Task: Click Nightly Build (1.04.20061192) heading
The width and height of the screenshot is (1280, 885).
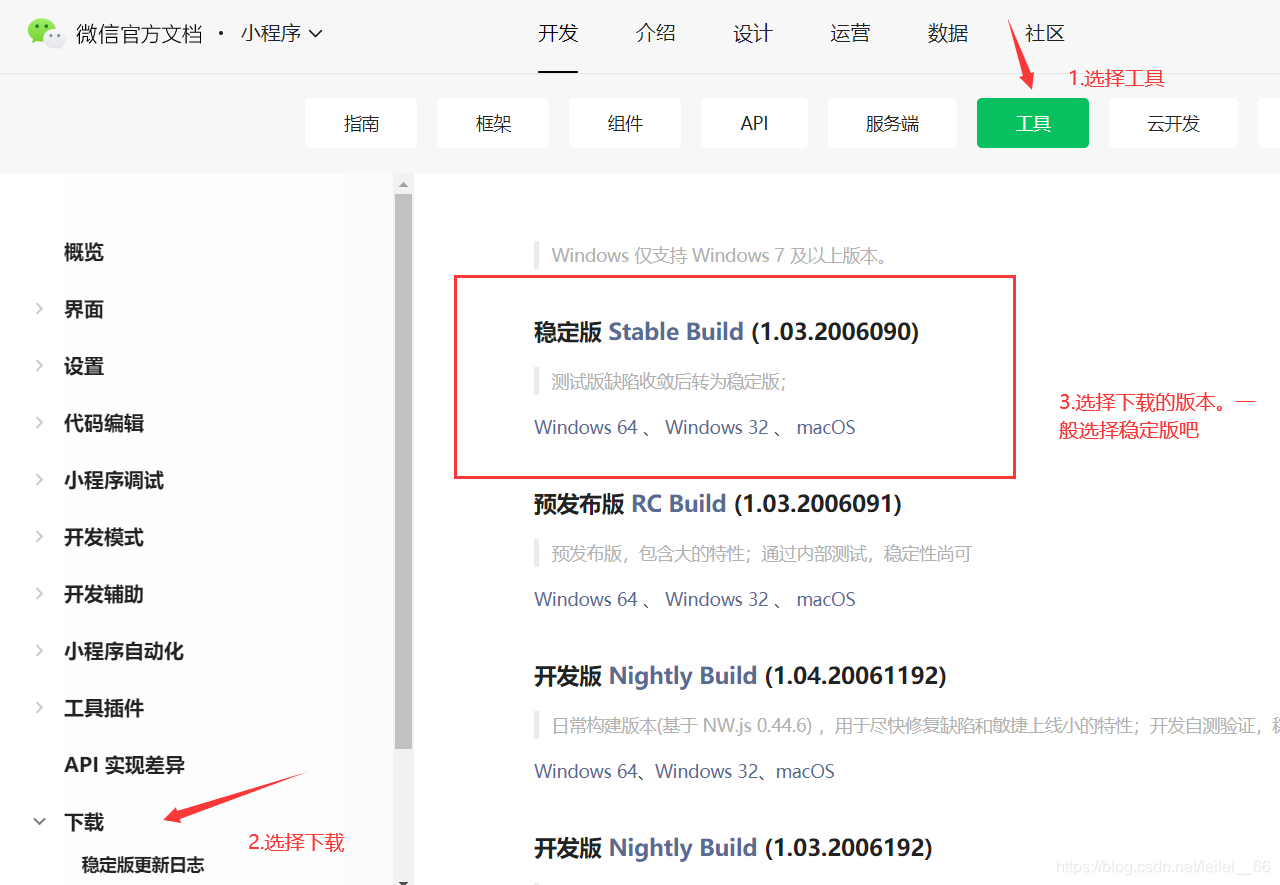Action: coord(740,676)
